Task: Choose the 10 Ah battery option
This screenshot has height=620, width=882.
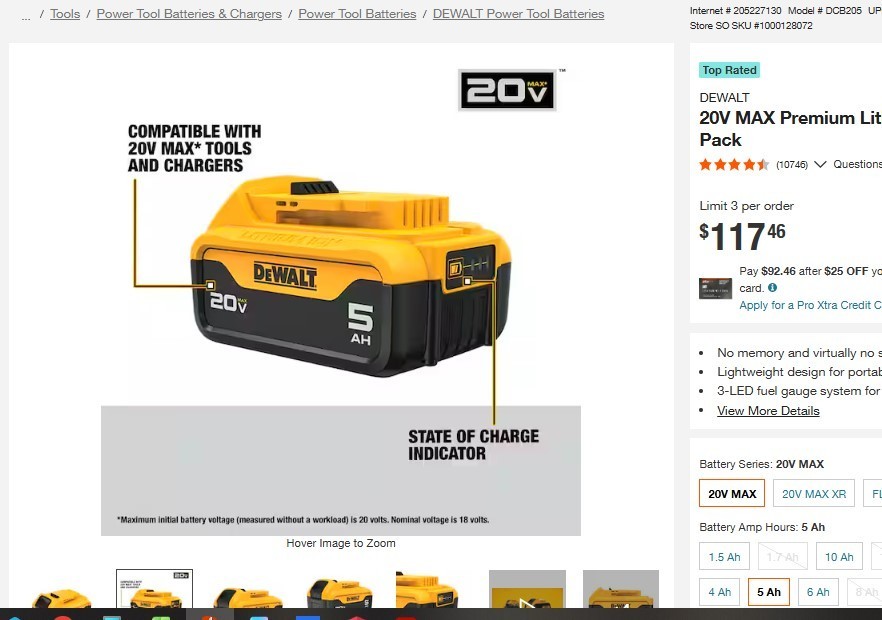Action: point(839,556)
